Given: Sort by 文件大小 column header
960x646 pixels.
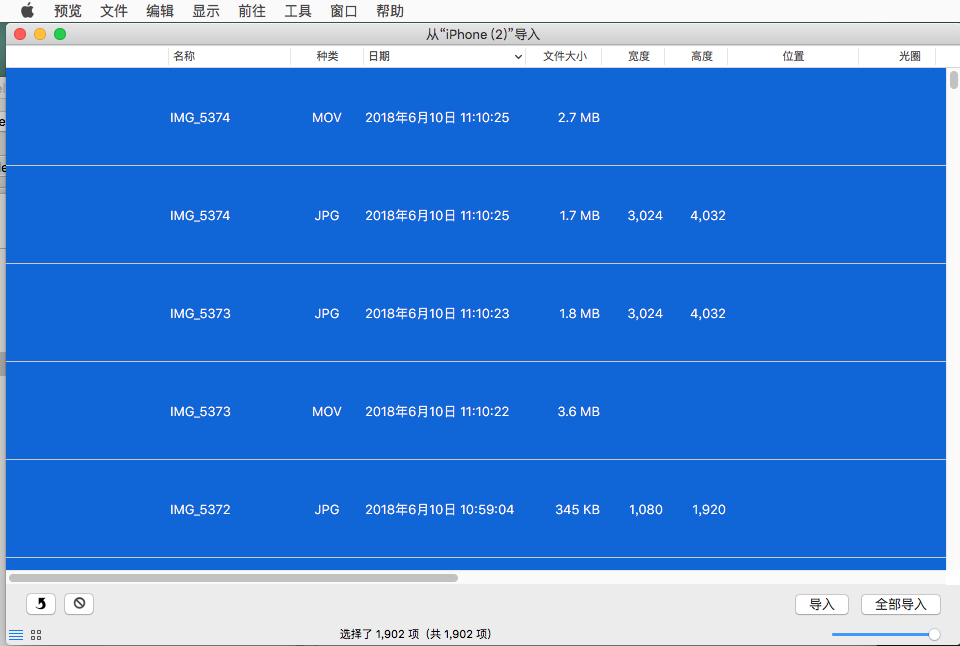Looking at the screenshot, I should pyautogui.click(x=564, y=56).
